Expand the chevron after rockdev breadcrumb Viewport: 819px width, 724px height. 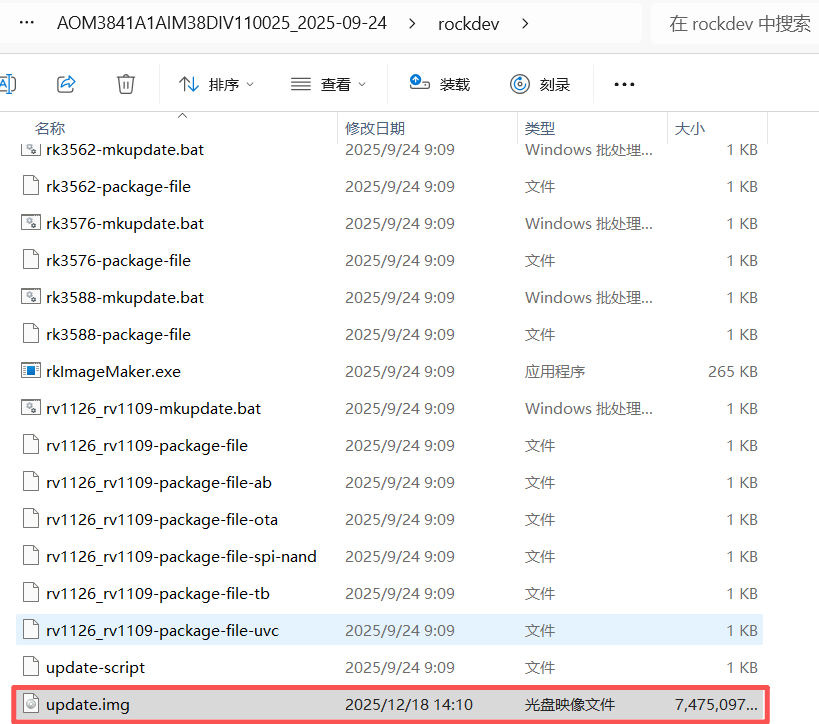tap(526, 23)
